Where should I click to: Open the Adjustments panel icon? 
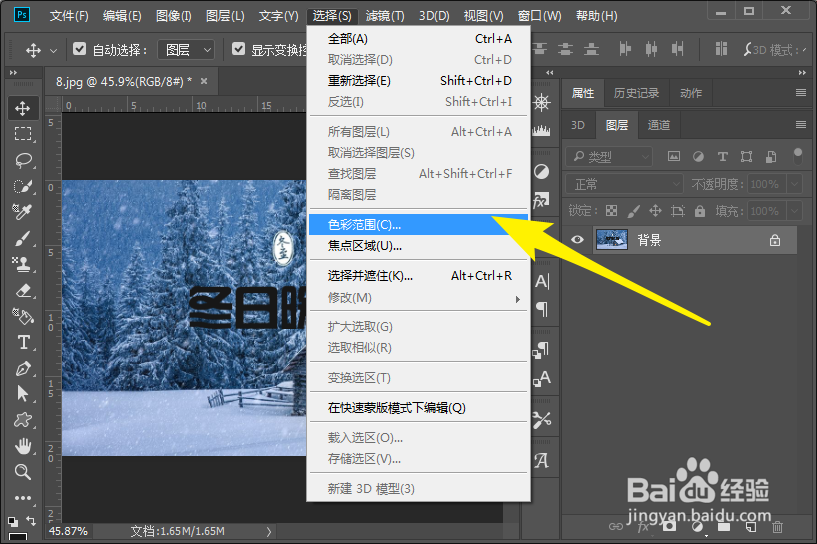tap(541, 171)
